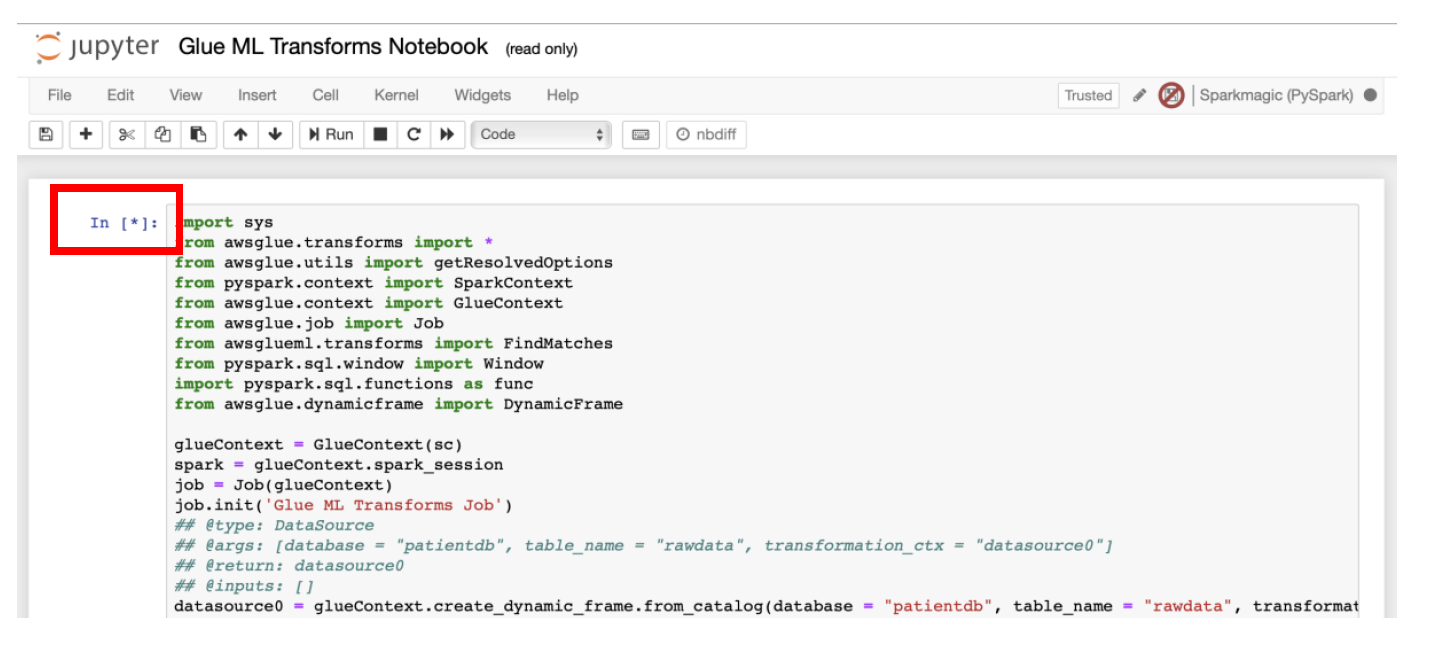Click the (read only) label
1430x668 pixels.
[541, 49]
